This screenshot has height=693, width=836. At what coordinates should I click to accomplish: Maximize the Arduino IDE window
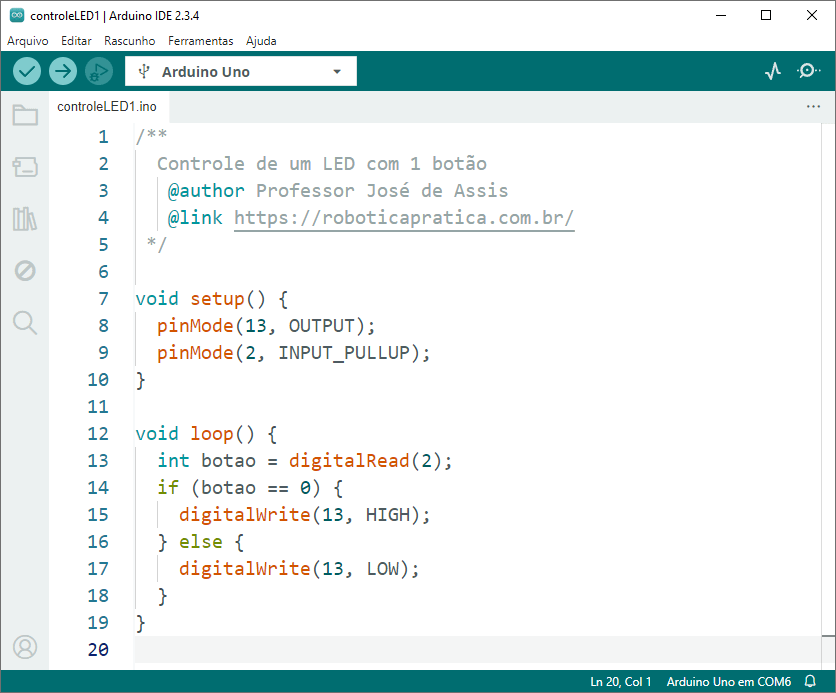(x=766, y=15)
